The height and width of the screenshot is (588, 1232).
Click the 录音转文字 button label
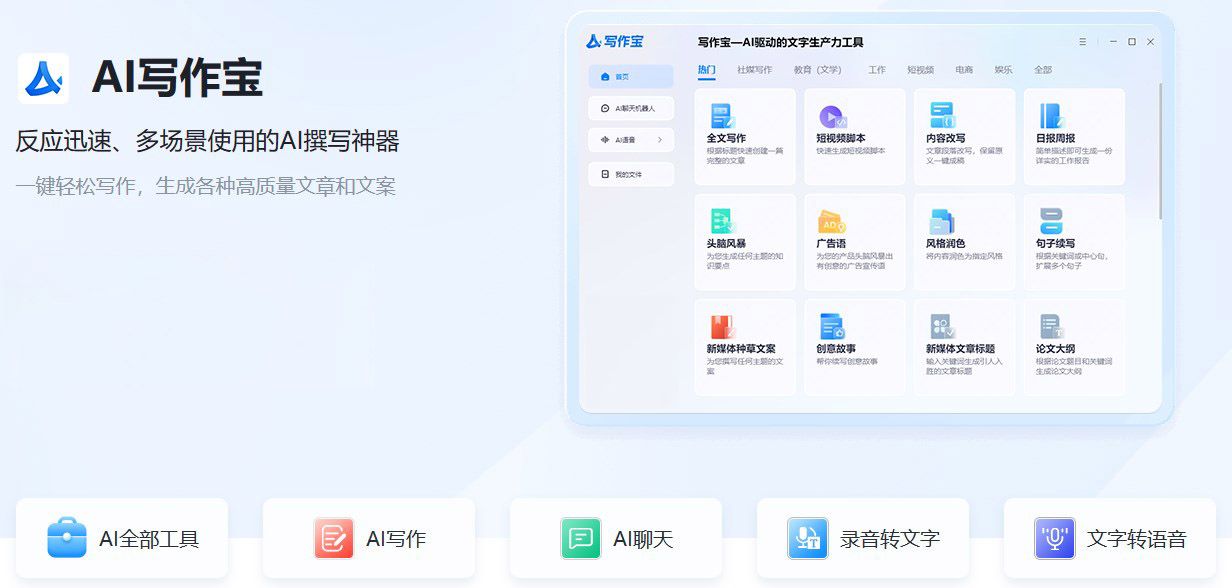[890, 539]
